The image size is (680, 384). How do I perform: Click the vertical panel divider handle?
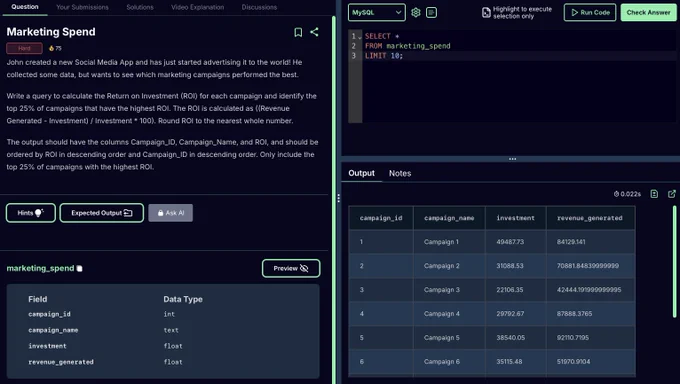tap(338, 198)
